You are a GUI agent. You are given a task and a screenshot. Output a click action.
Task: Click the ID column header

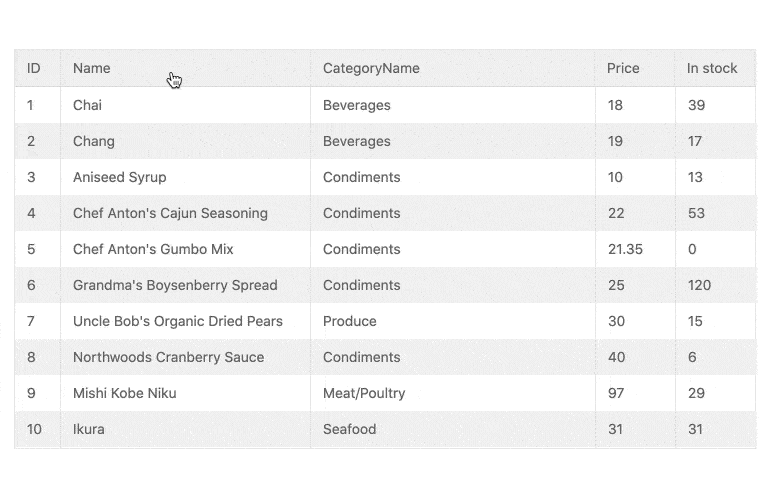click(x=34, y=68)
